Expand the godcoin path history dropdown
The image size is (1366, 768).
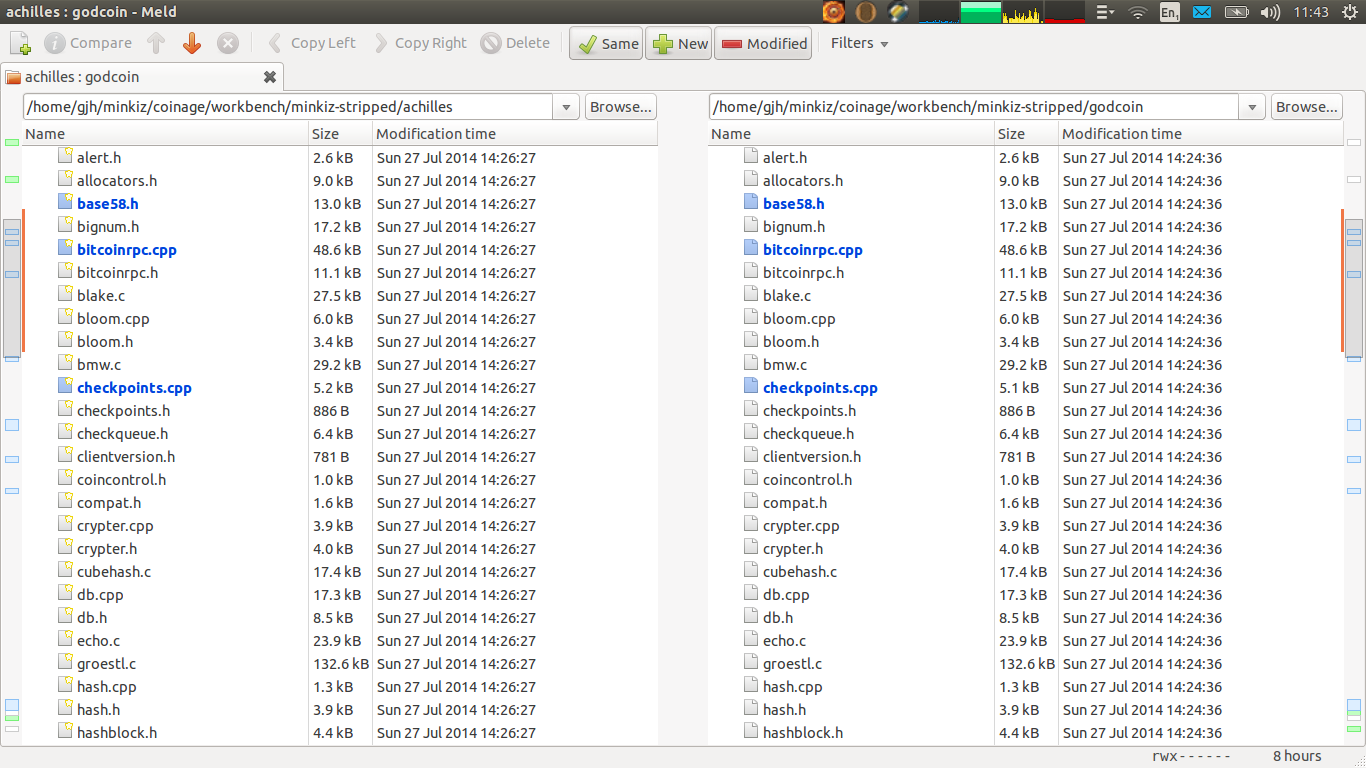coord(1252,107)
